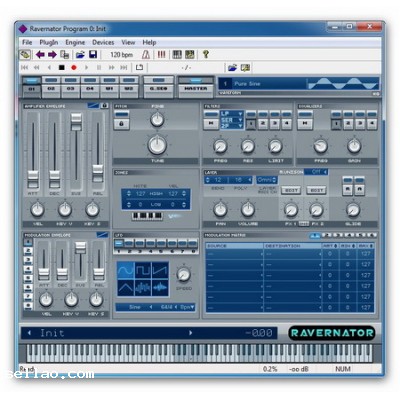Open the folder icon in the transport row
The width and height of the screenshot is (400, 400).
click(x=232, y=68)
